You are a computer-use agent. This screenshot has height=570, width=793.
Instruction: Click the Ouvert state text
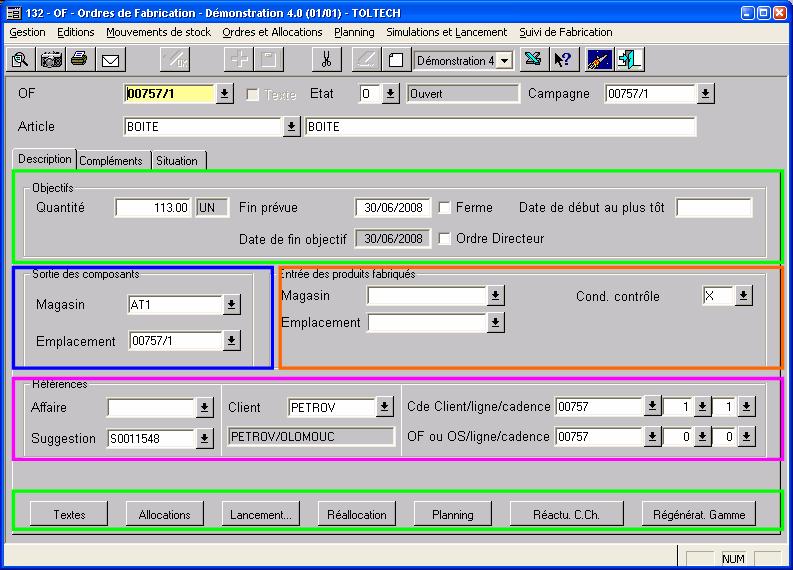point(463,94)
